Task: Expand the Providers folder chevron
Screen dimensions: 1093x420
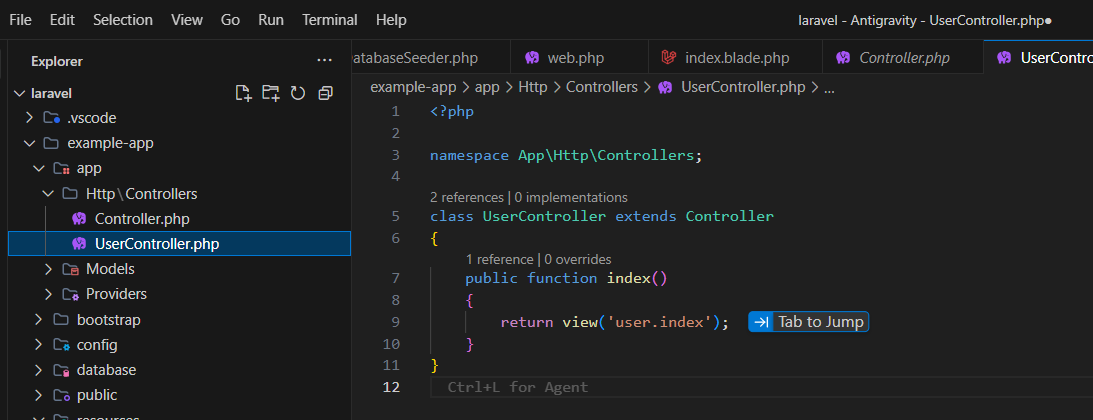Action: (48, 294)
